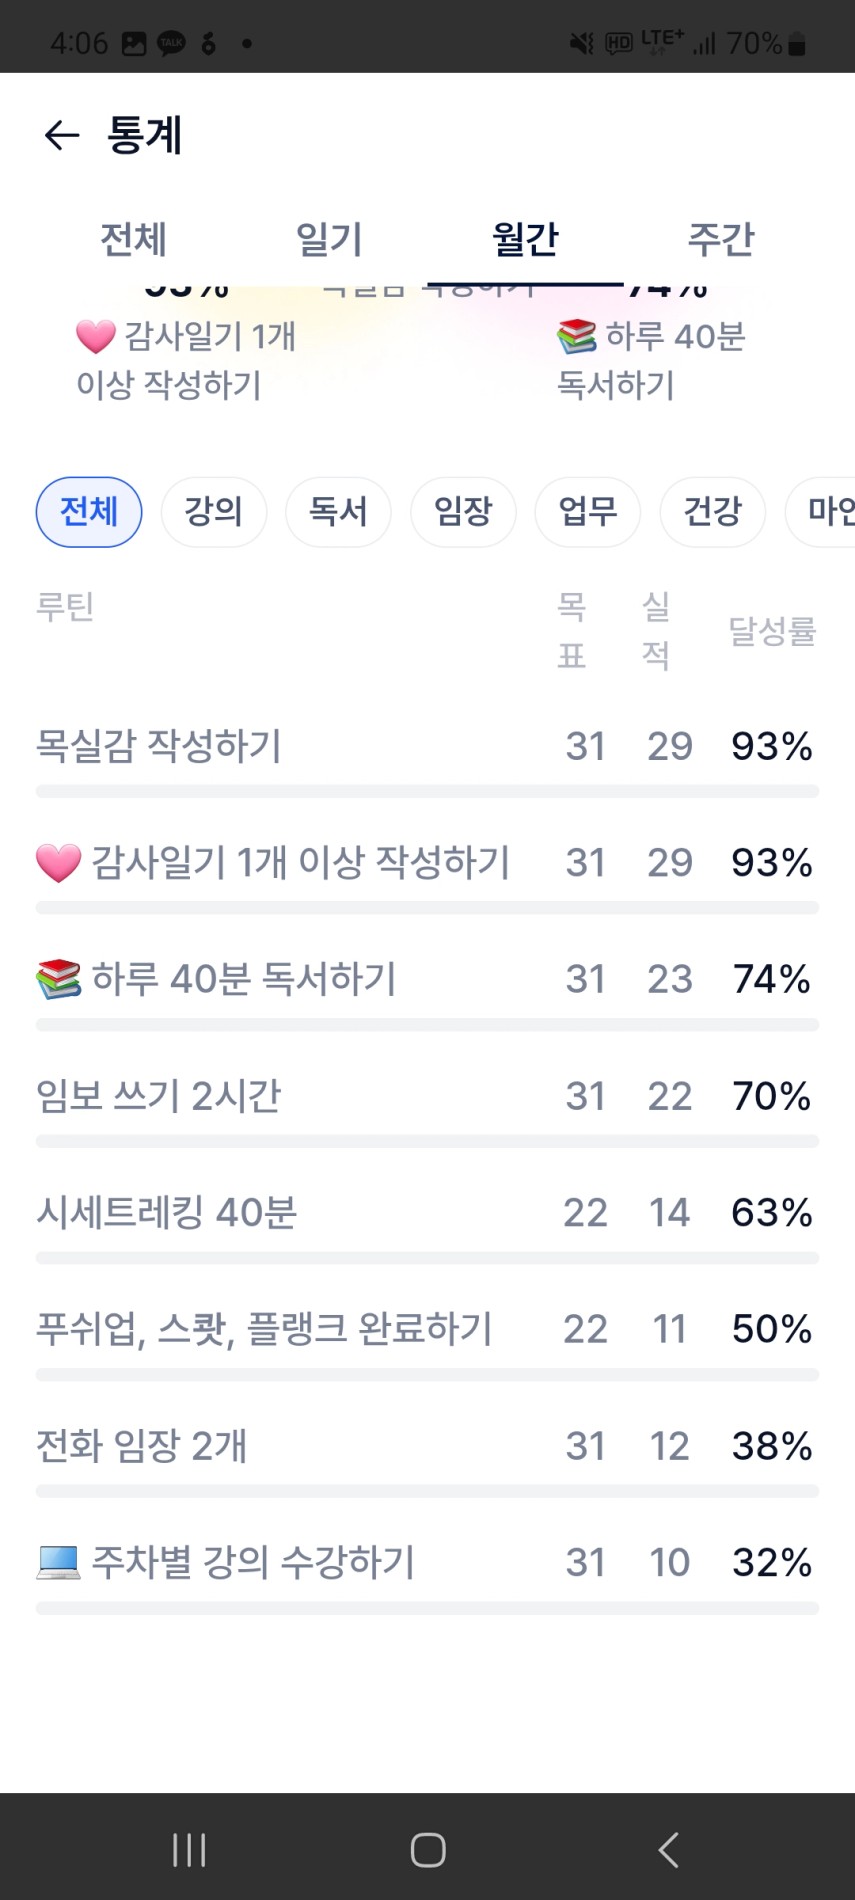
Task: Filter routines by 건강 chip
Action: click(712, 512)
